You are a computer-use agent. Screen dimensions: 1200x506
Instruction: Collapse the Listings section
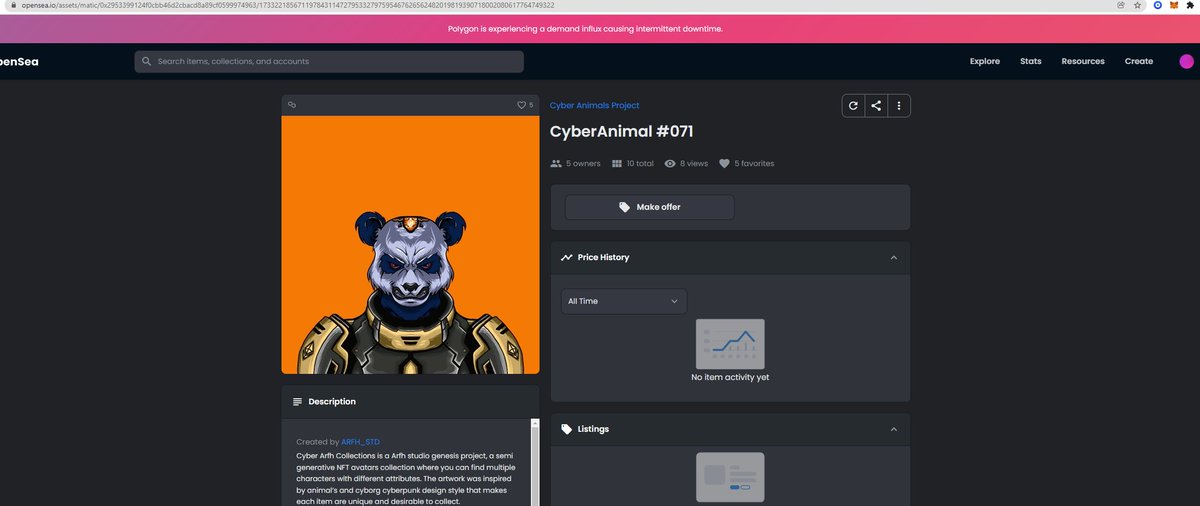click(x=895, y=429)
